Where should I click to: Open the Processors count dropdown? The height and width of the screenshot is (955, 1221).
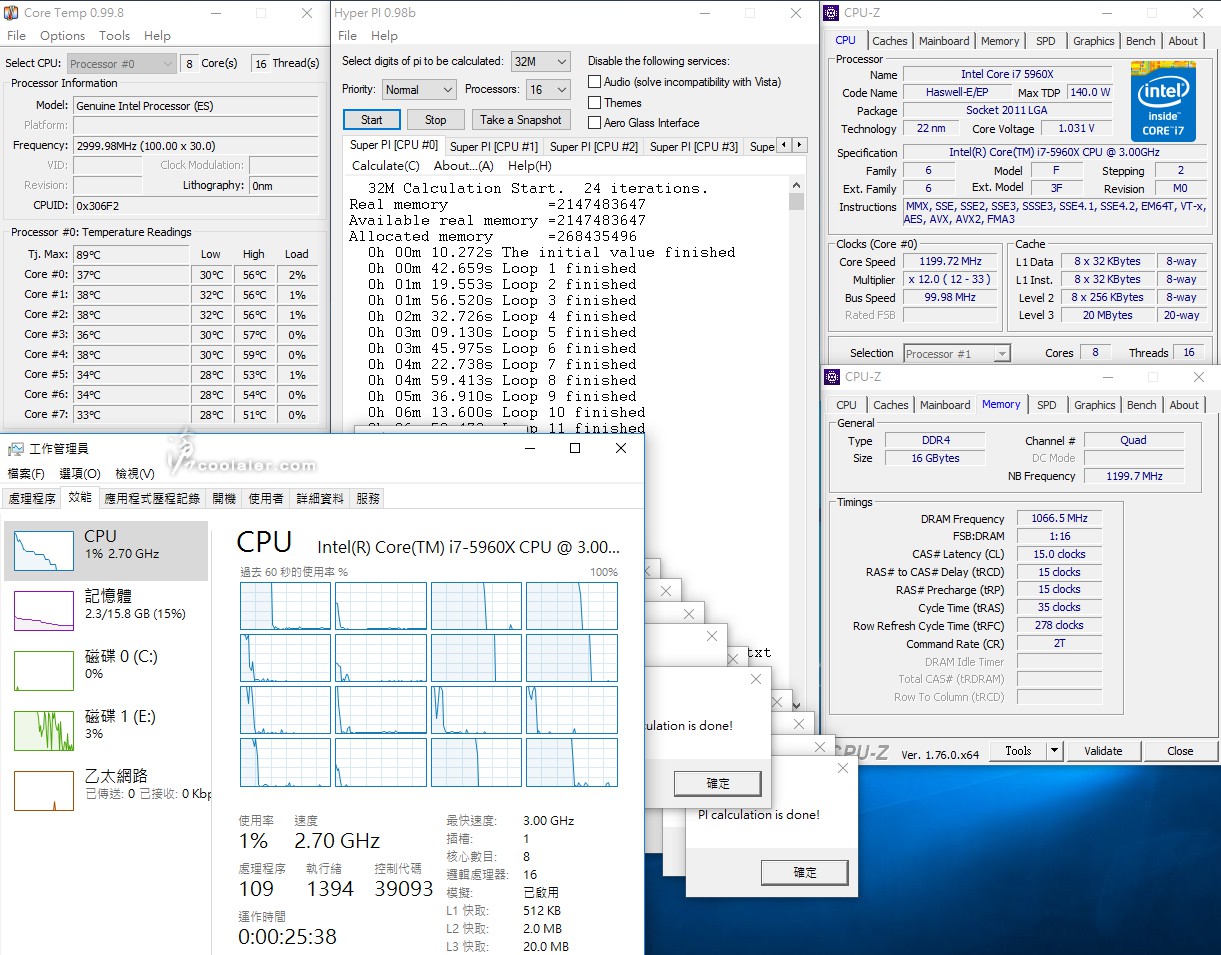point(548,89)
